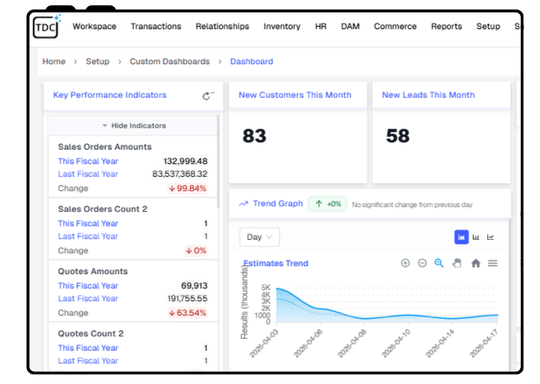Image resolution: width=540 pixels, height=384 pixels.
Task: Click the 63.54% change value
Action: 187,313
